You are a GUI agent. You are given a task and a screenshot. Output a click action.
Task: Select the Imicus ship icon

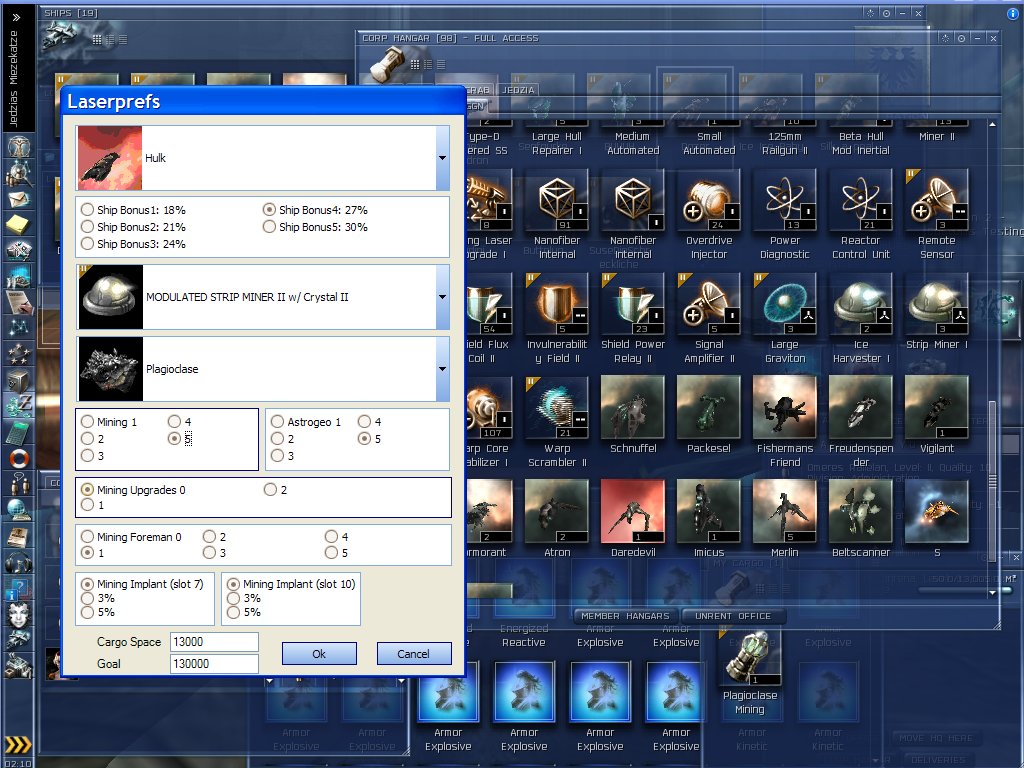point(709,511)
